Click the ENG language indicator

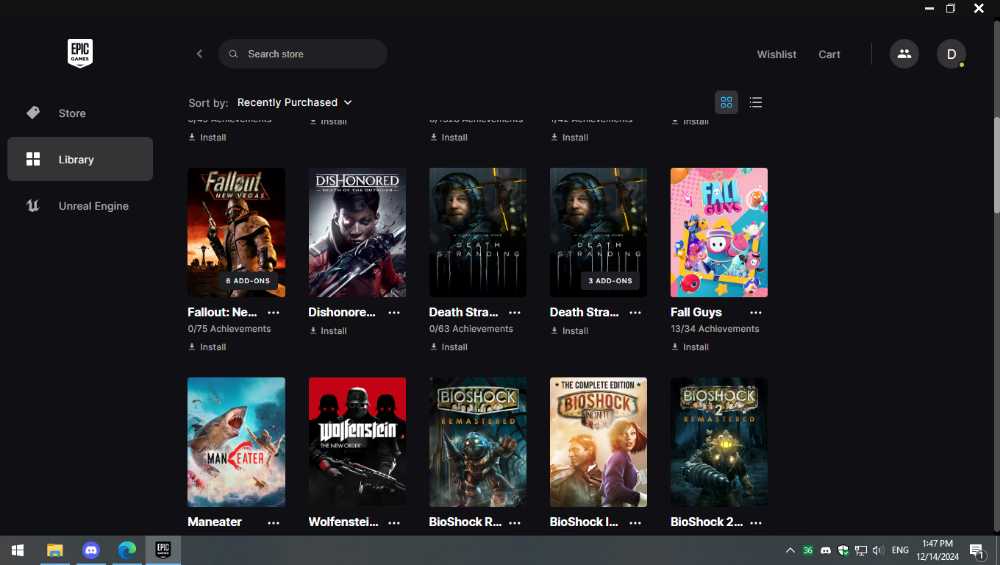pyautogui.click(x=900, y=550)
